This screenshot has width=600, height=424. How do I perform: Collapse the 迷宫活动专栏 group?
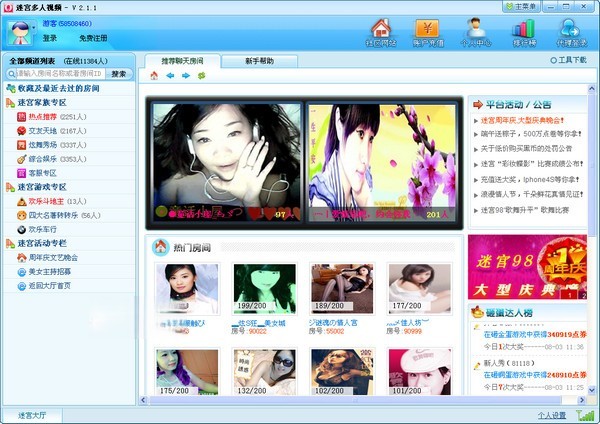[x=10, y=243]
